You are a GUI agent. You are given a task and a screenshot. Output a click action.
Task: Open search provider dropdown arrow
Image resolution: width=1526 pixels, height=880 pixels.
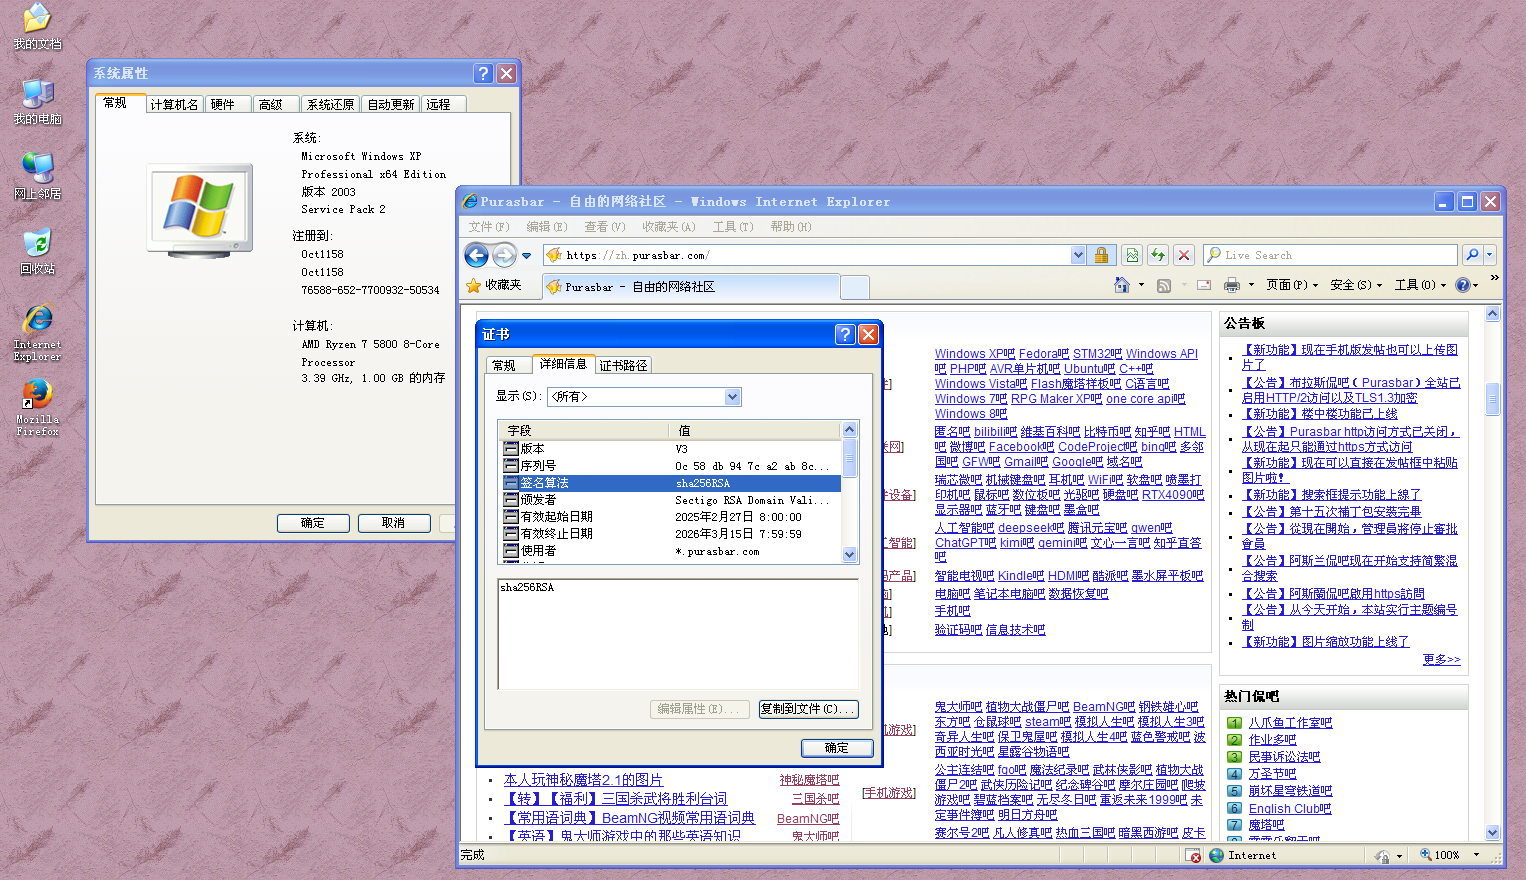click(1489, 255)
